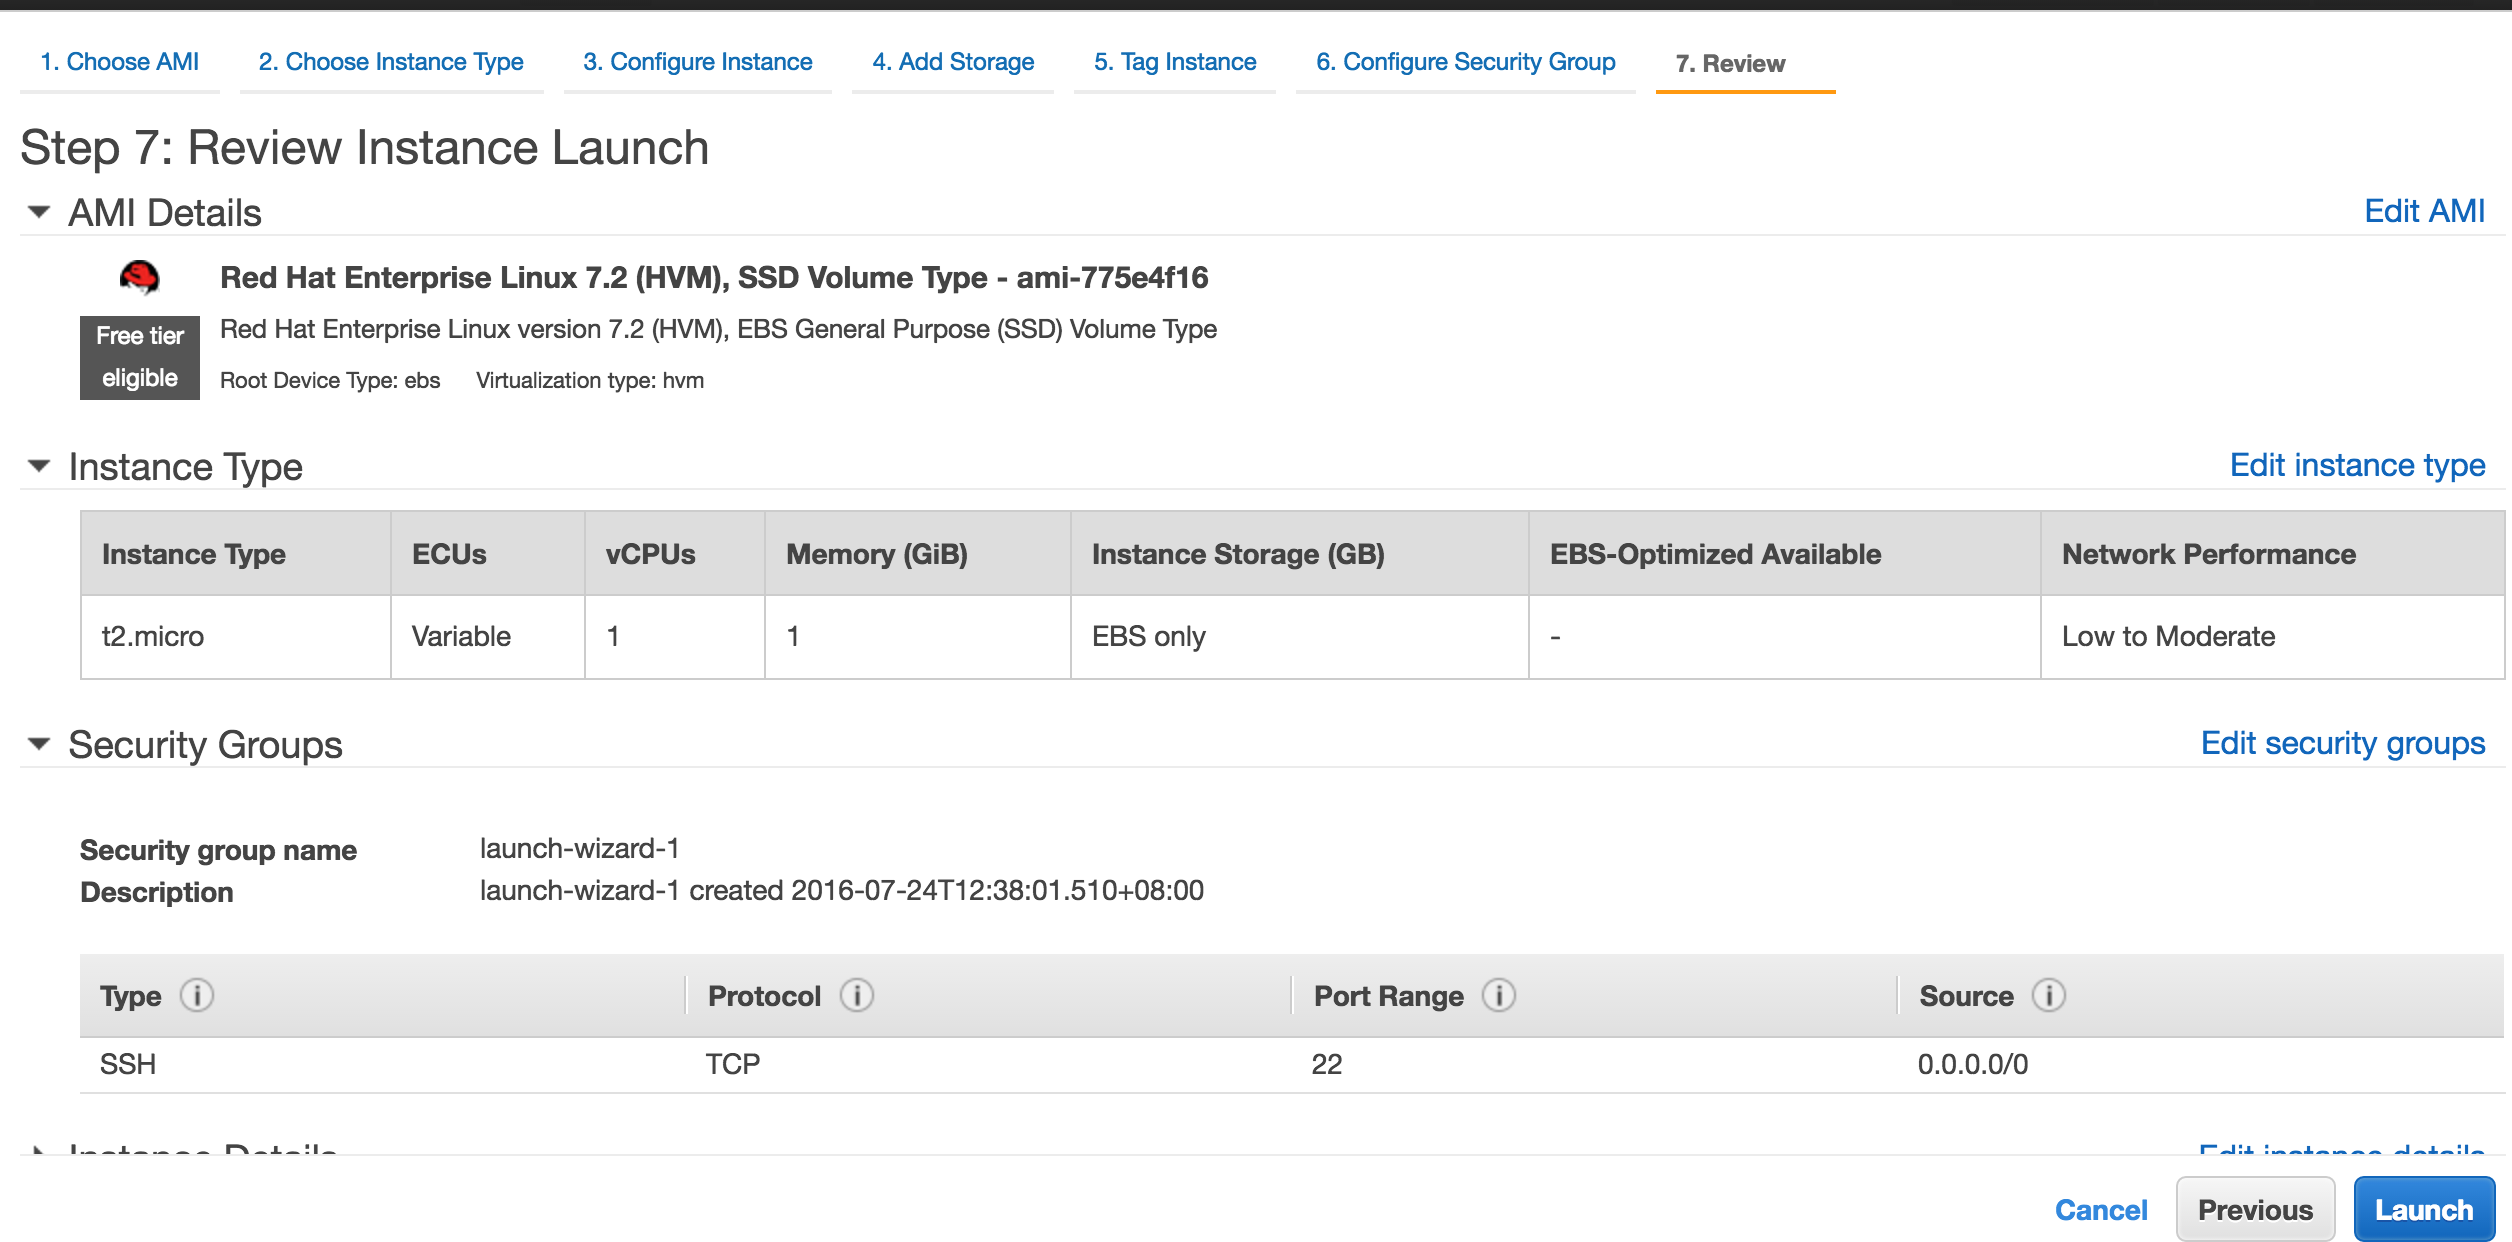Switch to the 5. Tag Instance step

[x=1175, y=62]
